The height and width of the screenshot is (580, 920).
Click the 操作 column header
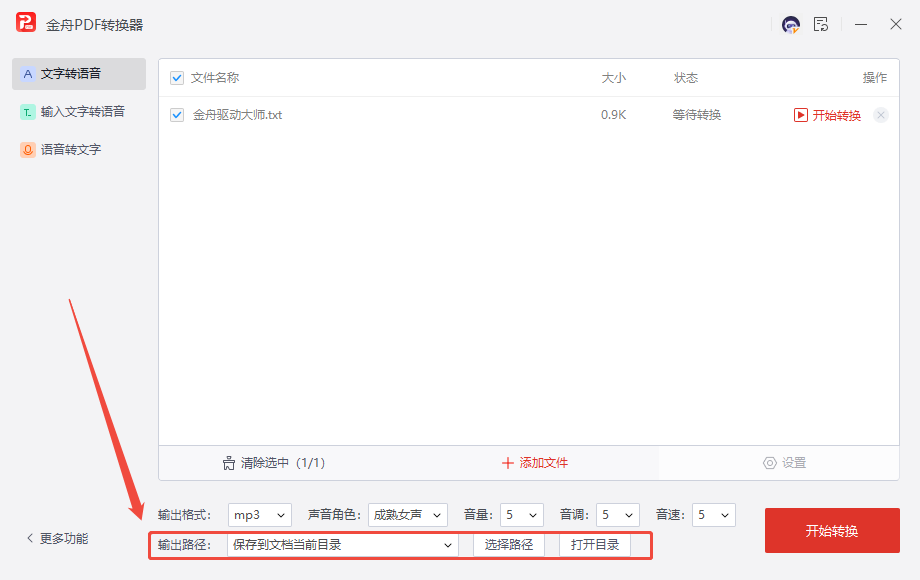click(x=875, y=78)
